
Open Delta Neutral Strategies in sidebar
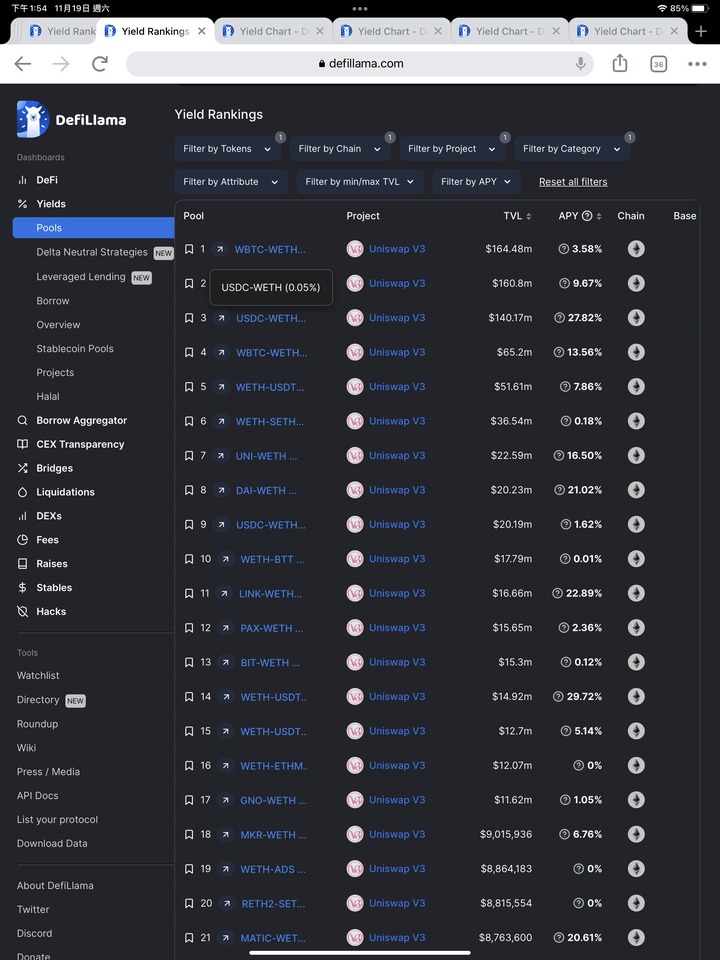tap(92, 252)
